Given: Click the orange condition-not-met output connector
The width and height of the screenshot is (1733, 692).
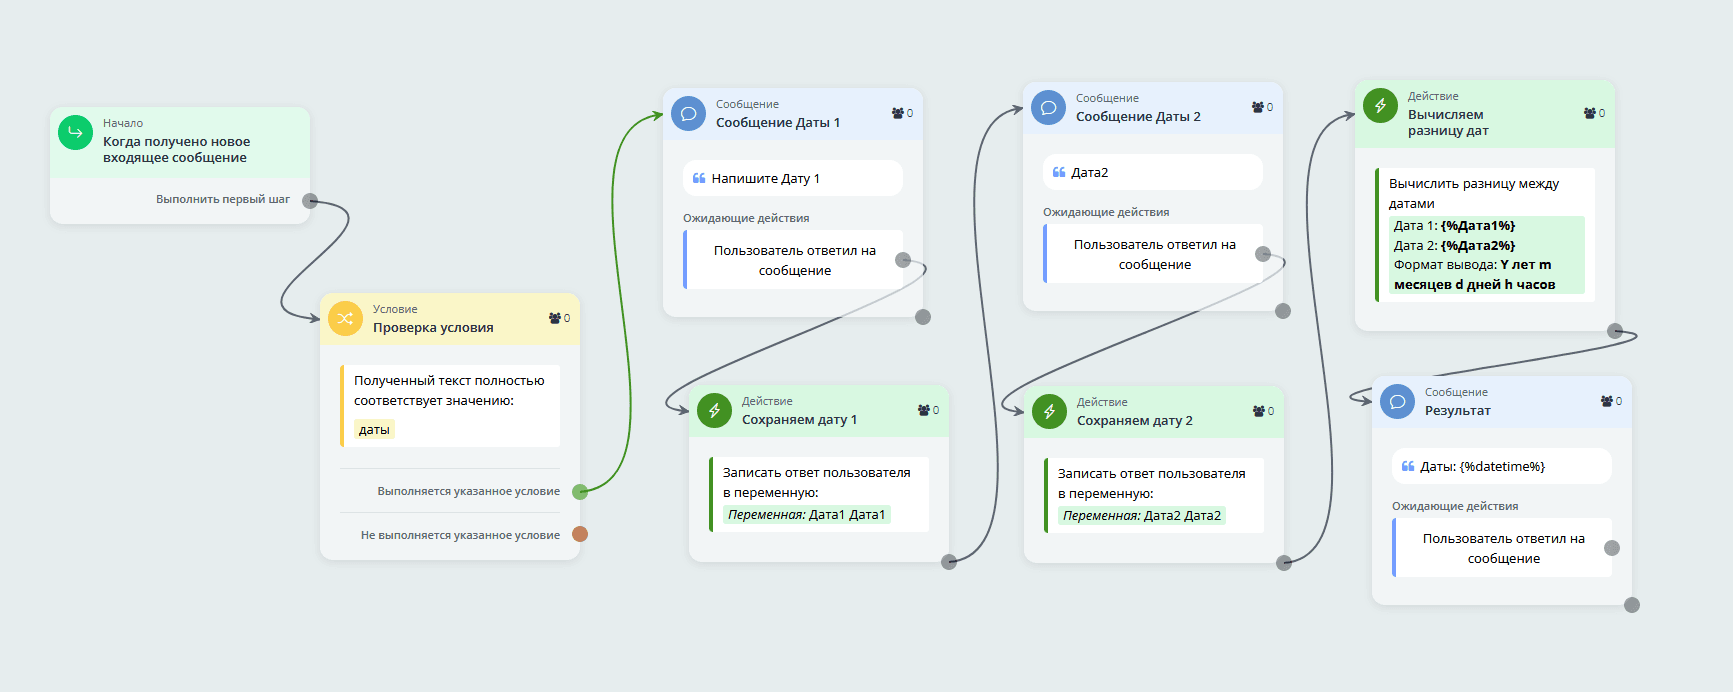Looking at the screenshot, I should [x=580, y=534].
